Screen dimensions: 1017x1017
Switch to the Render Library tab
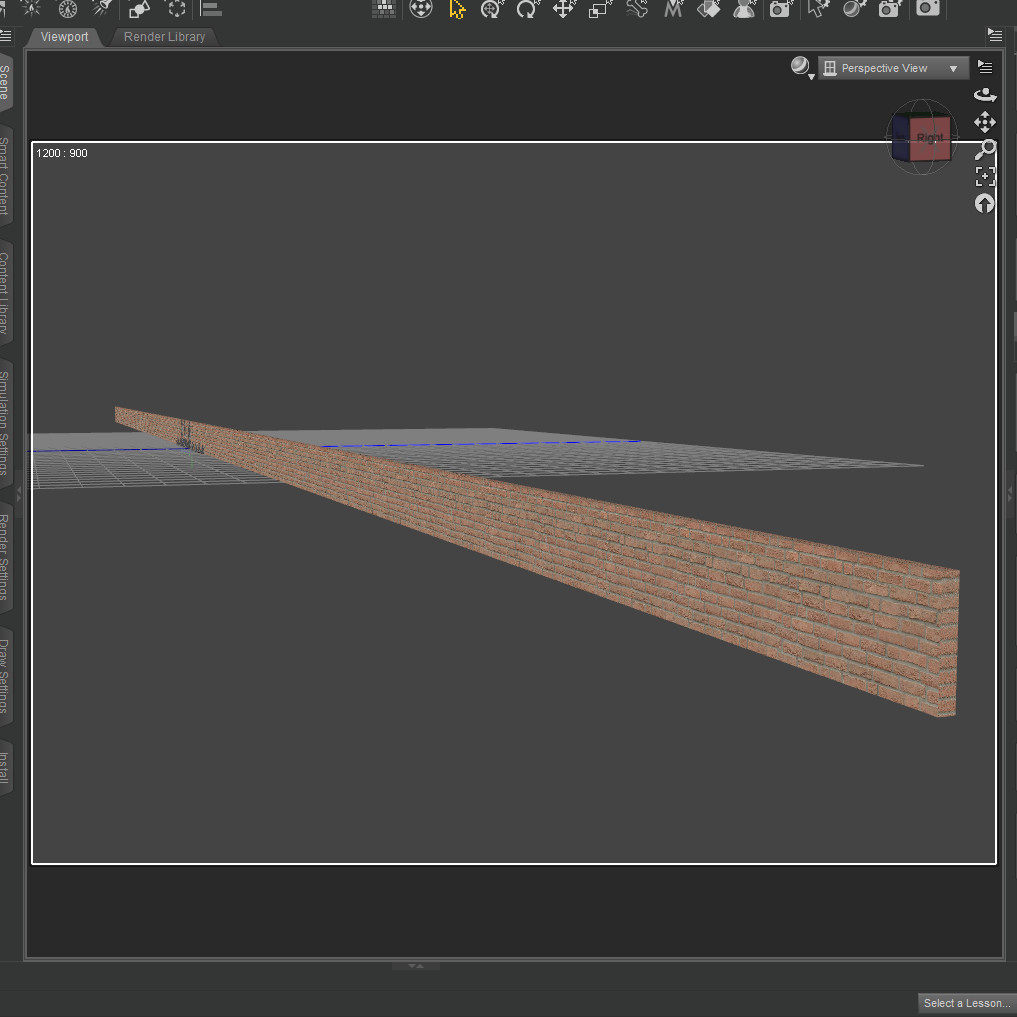pyautogui.click(x=164, y=37)
